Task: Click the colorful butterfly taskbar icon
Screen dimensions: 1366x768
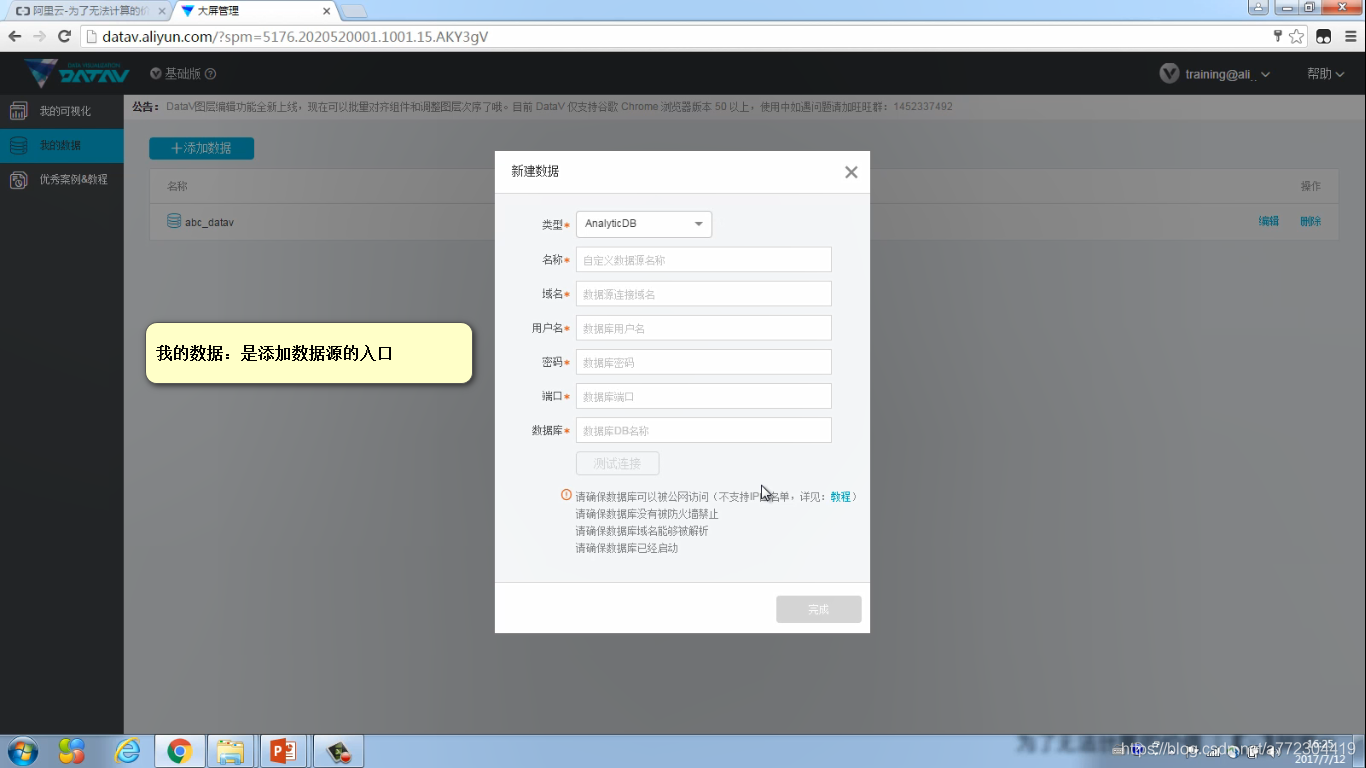Action: [x=72, y=751]
